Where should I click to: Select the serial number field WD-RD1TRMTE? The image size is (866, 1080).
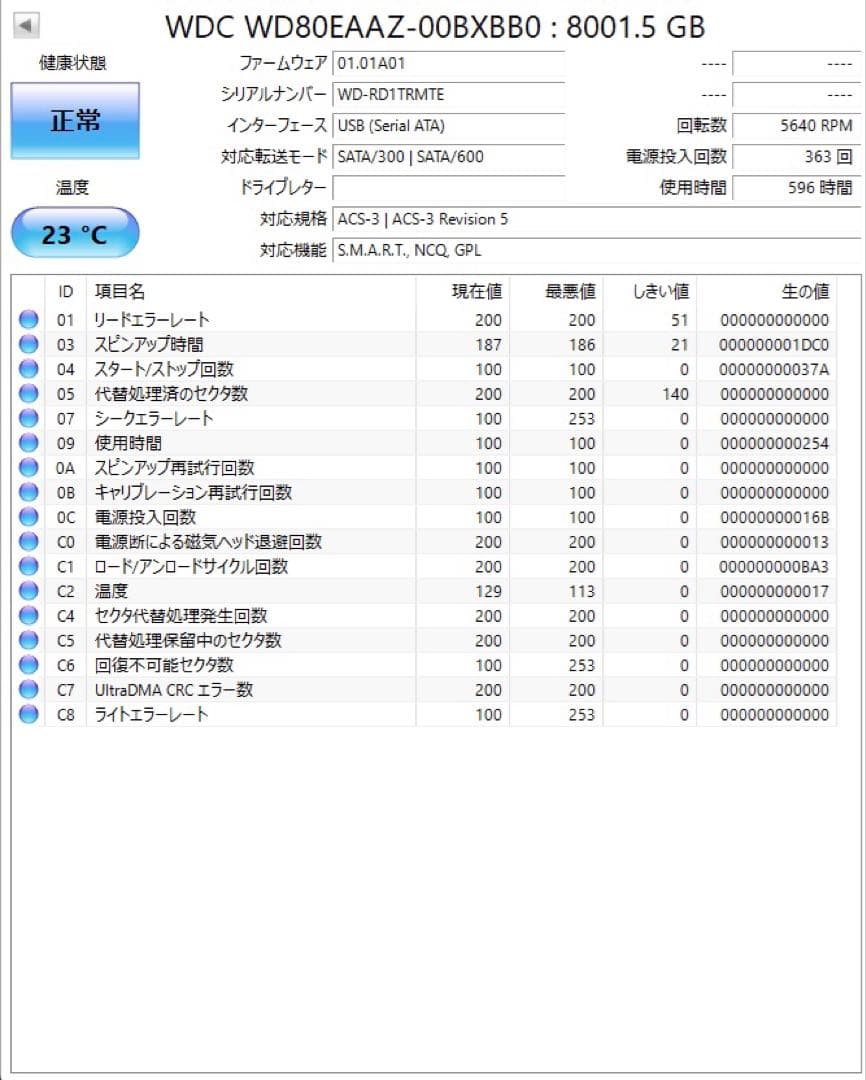pos(449,94)
